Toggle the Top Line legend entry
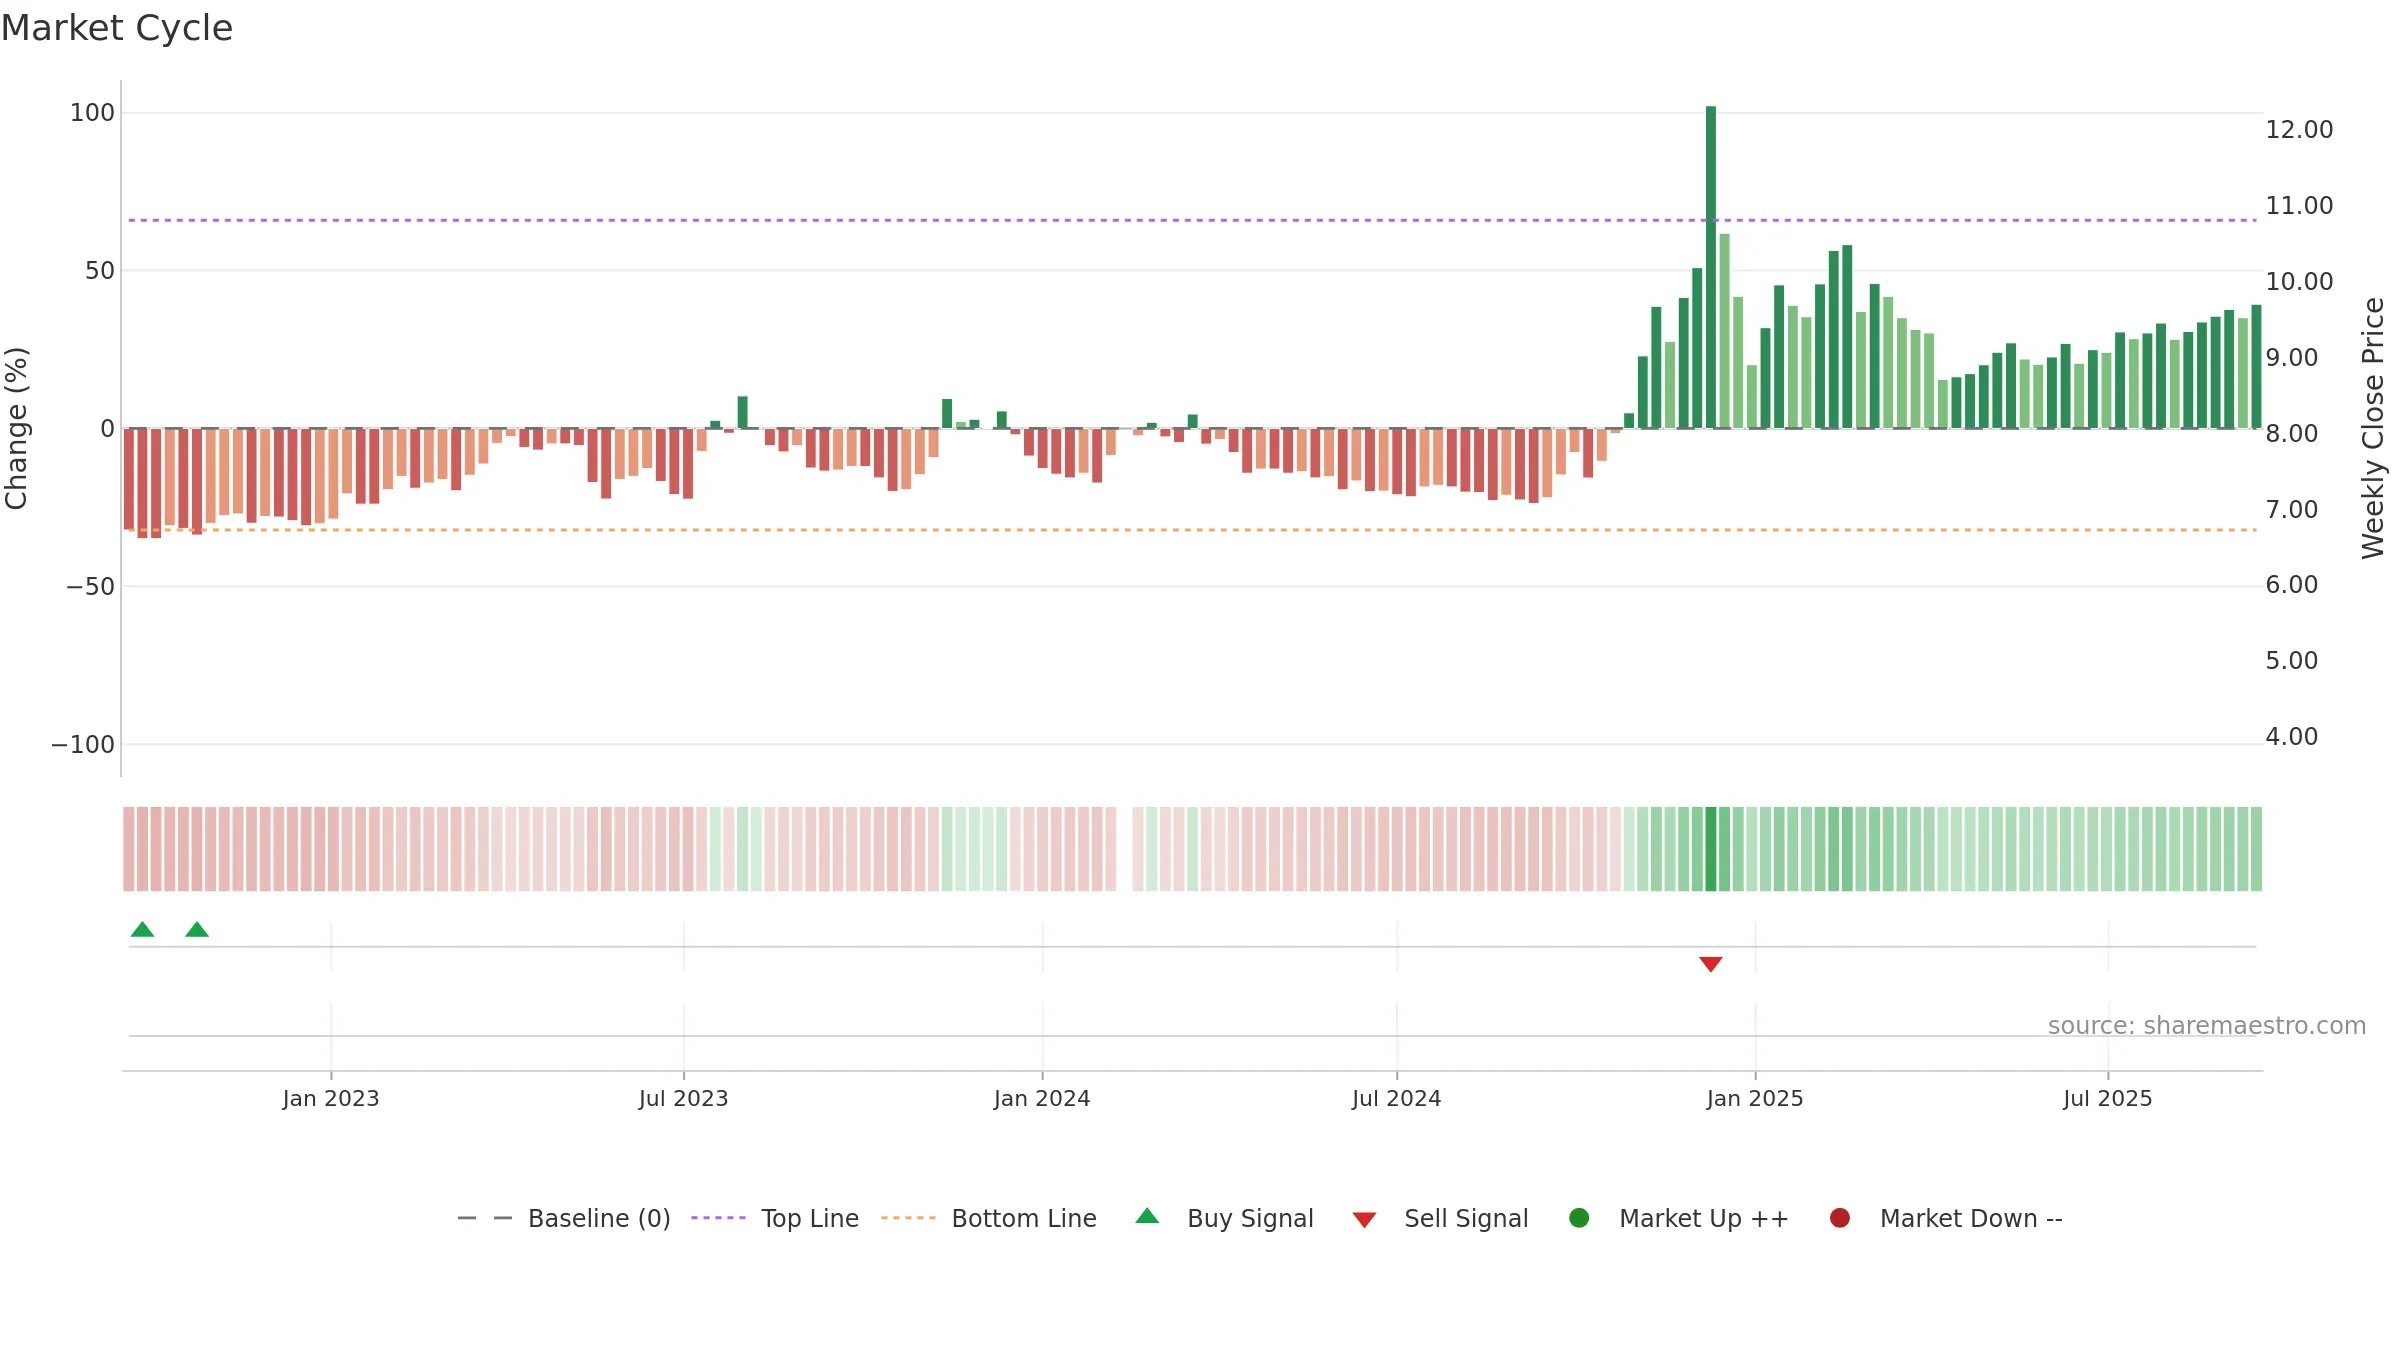The width and height of the screenshot is (2400, 1350). pyautogui.click(x=775, y=1219)
